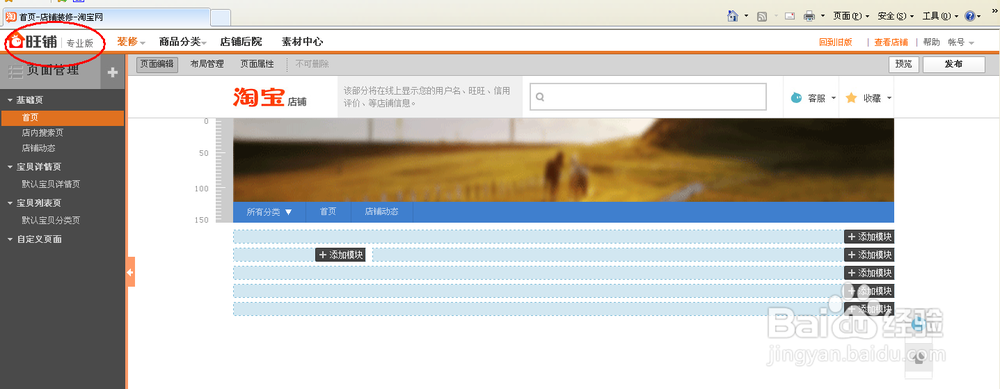Click the 添加模块 button directly below the blue nav bar
Viewport: 1000px width, 389px height.
click(869, 237)
